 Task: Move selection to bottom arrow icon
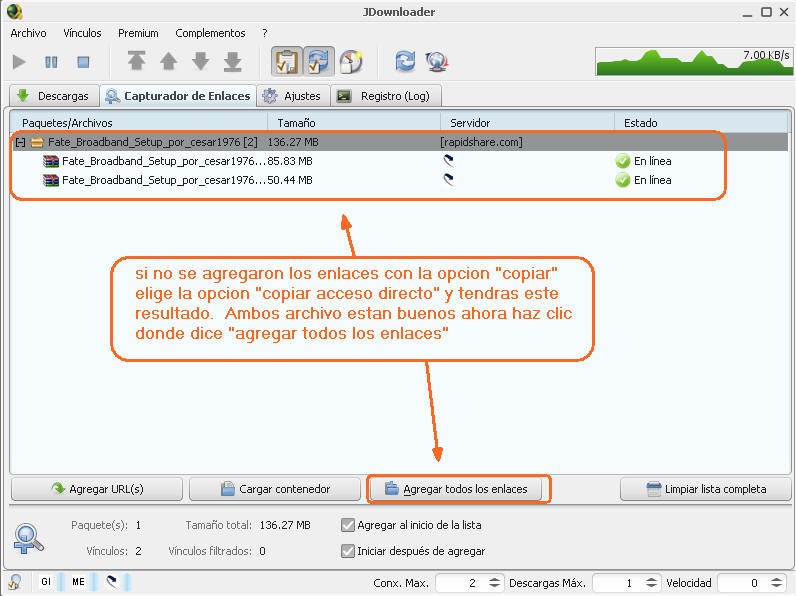[x=233, y=61]
